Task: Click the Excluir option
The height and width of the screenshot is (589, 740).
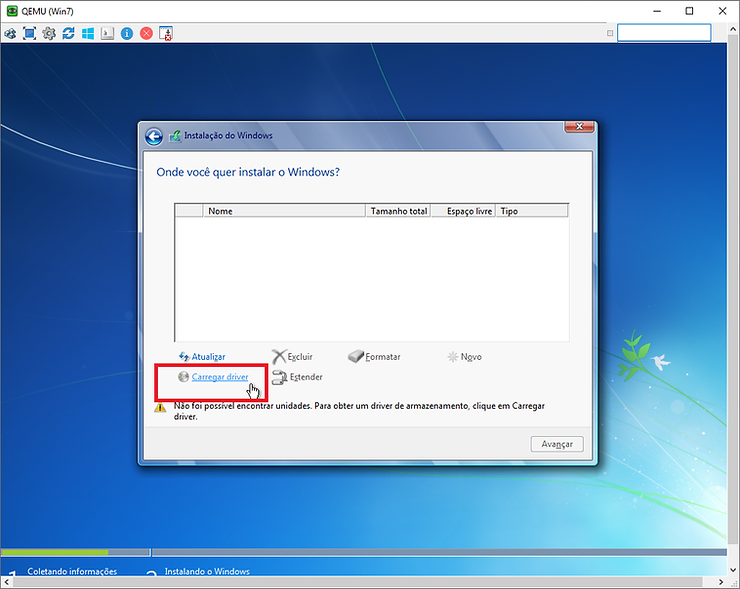Action: [x=300, y=357]
